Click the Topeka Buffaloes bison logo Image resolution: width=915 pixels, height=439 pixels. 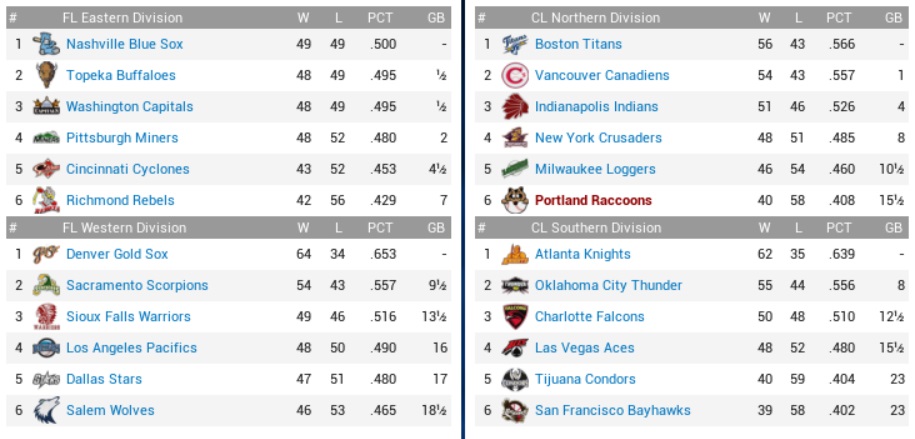tap(46, 75)
